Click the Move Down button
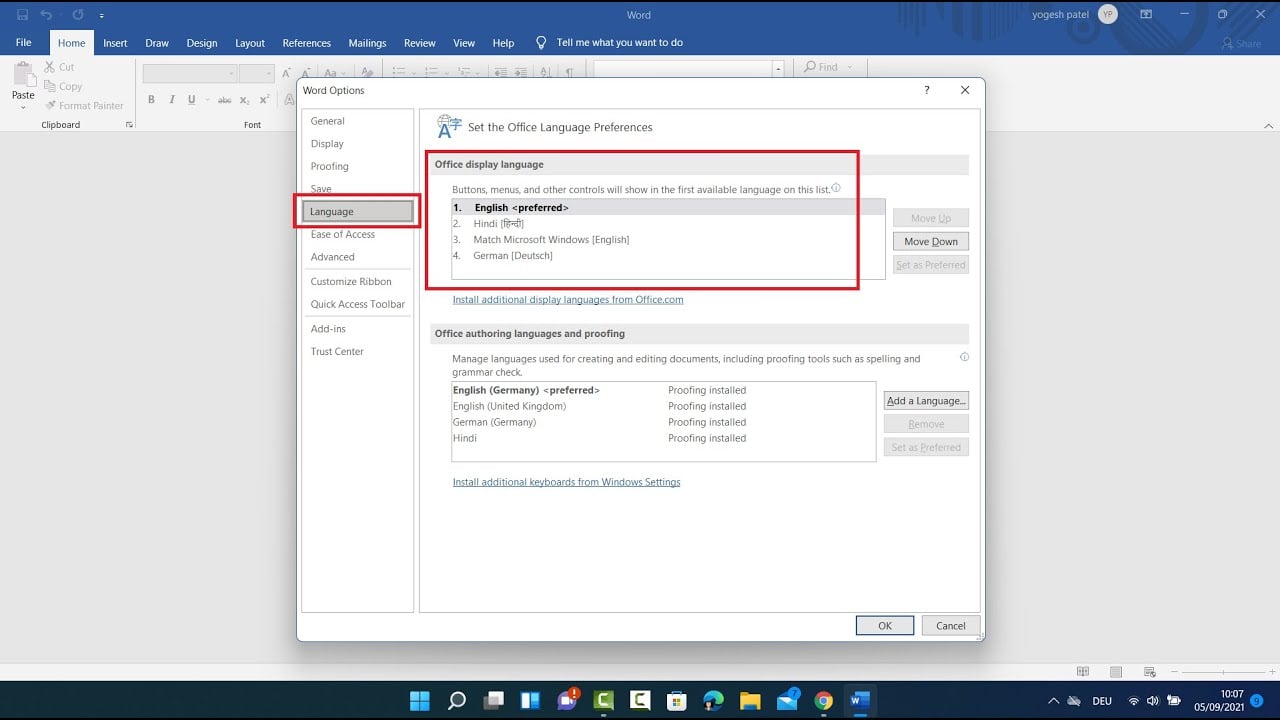The width and height of the screenshot is (1280, 720). tap(930, 241)
